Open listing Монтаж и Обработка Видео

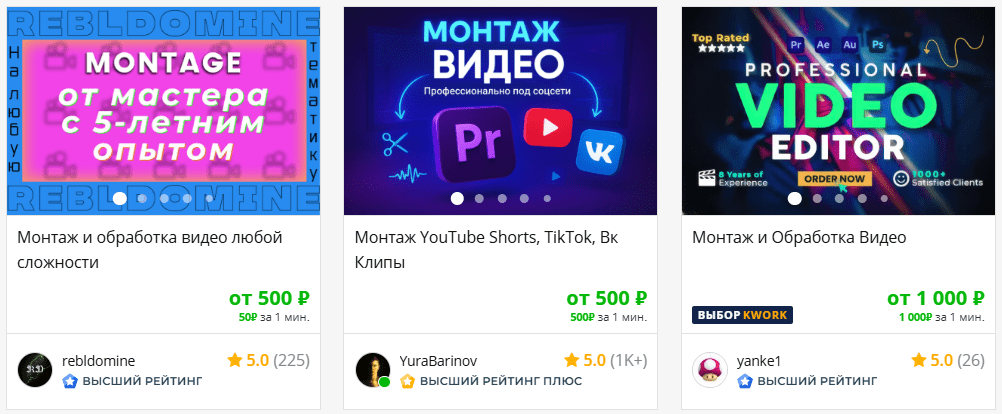(799, 238)
